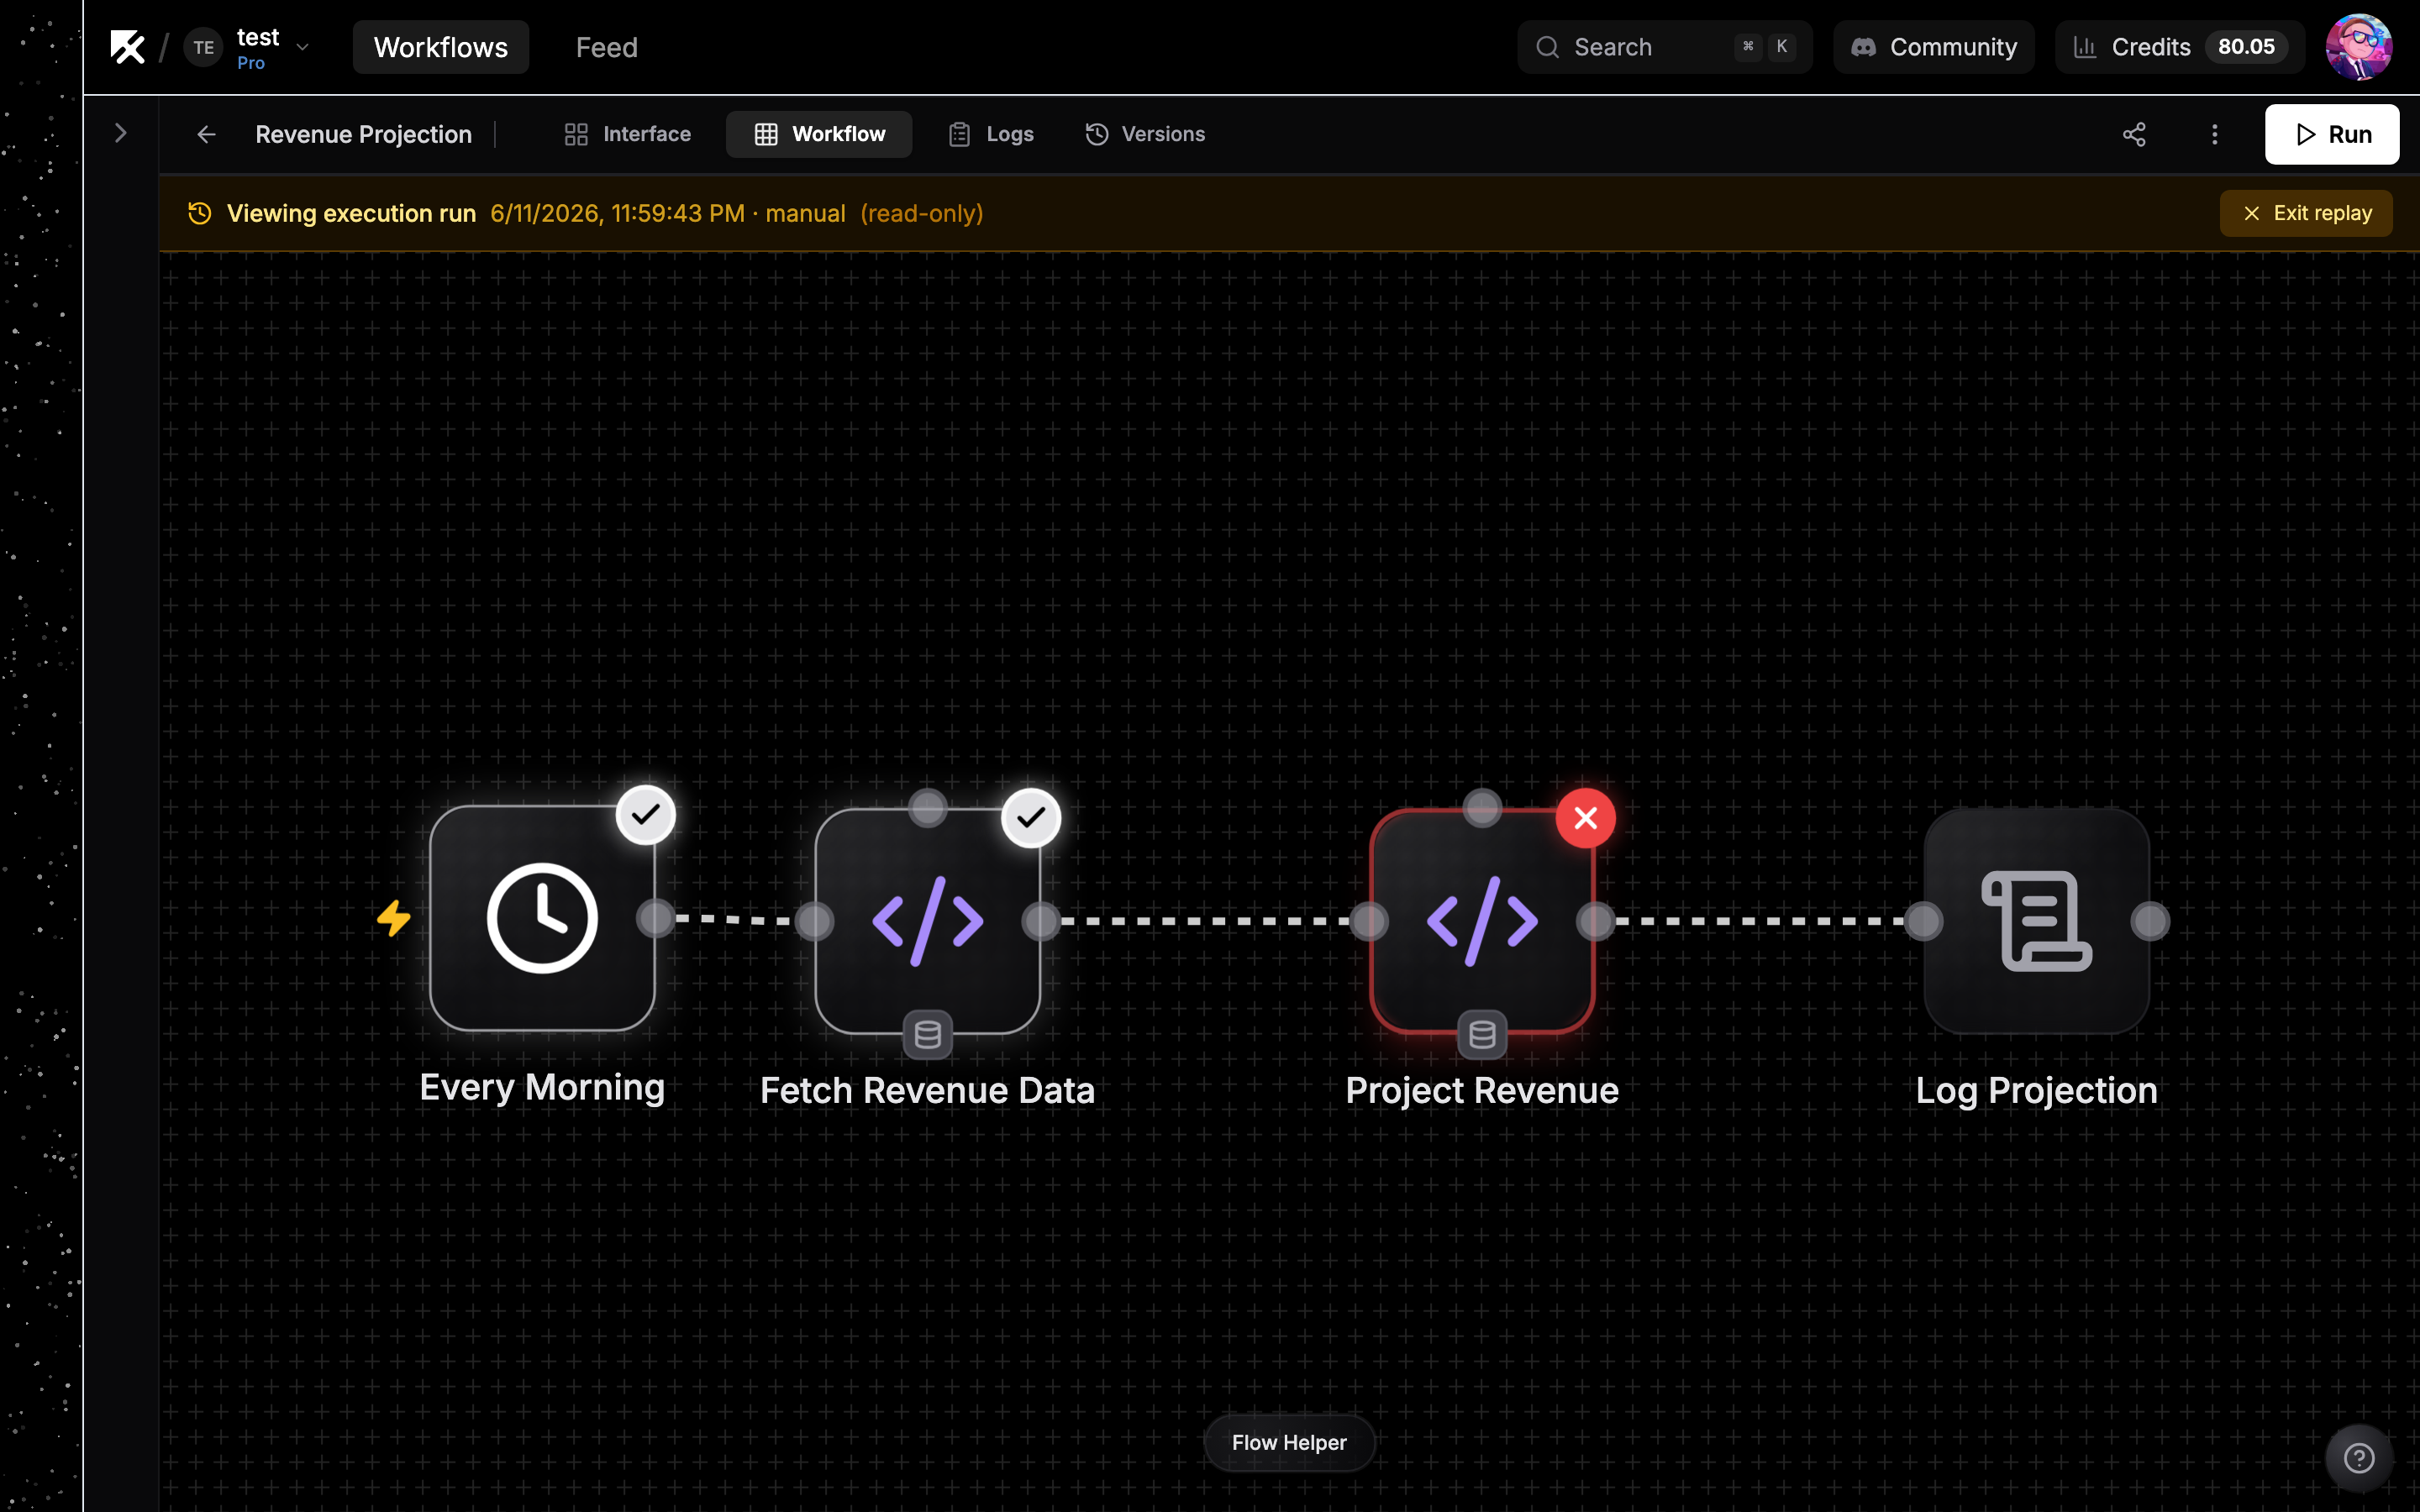Select the Workflow tab
The image size is (2420, 1512).
[x=819, y=134]
